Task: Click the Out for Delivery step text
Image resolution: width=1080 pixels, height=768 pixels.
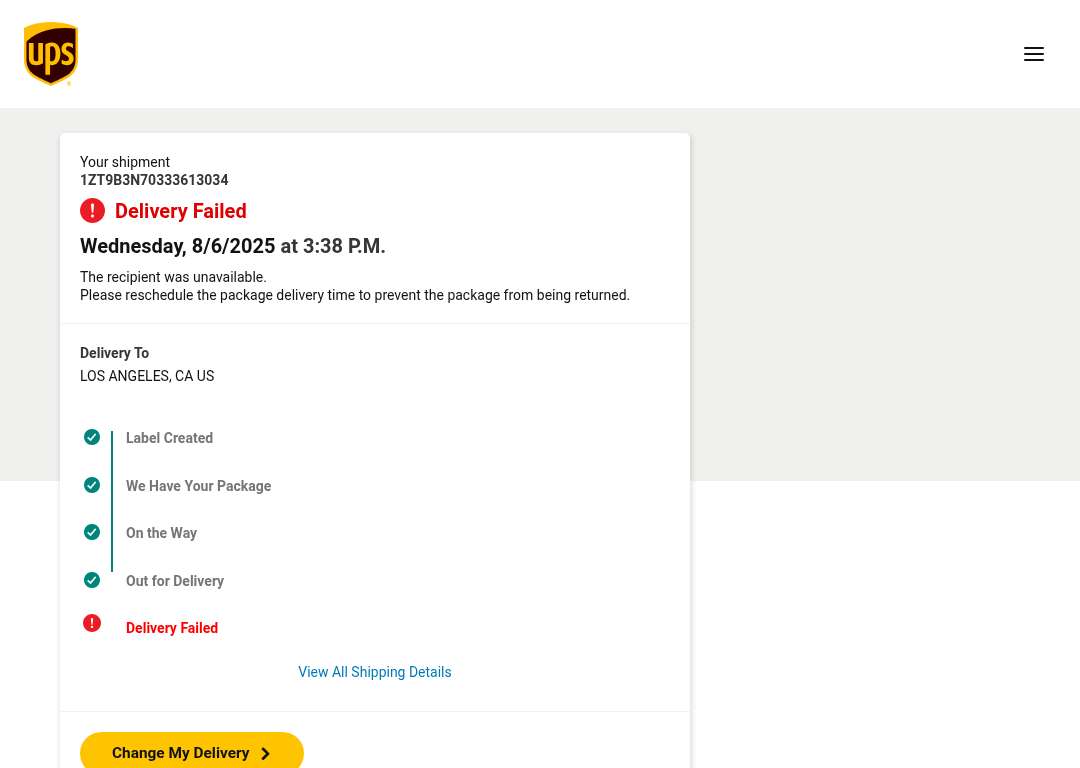Action: [175, 581]
